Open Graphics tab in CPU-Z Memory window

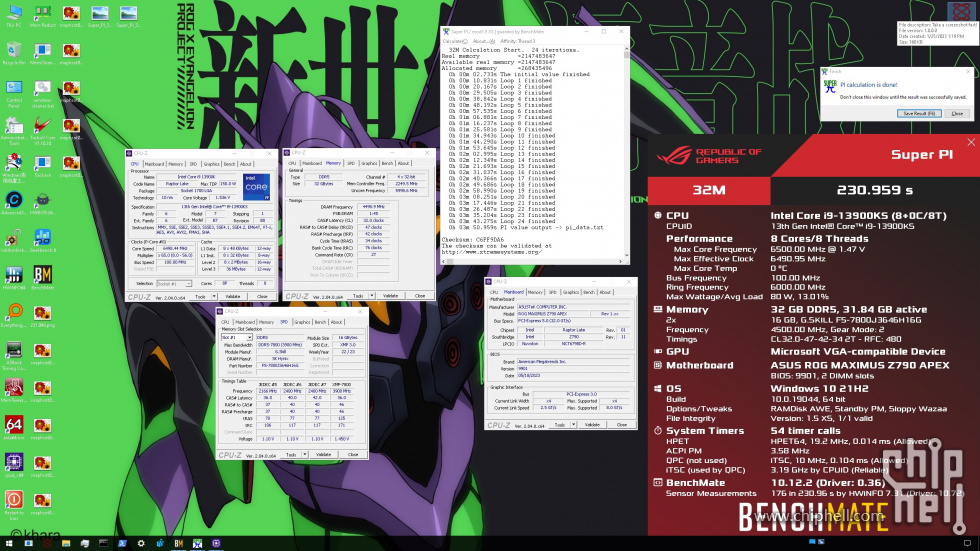tap(369, 163)
